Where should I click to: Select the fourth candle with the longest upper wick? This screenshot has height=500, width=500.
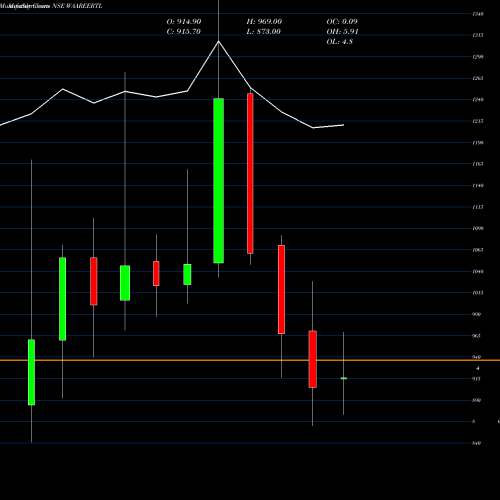125,283
